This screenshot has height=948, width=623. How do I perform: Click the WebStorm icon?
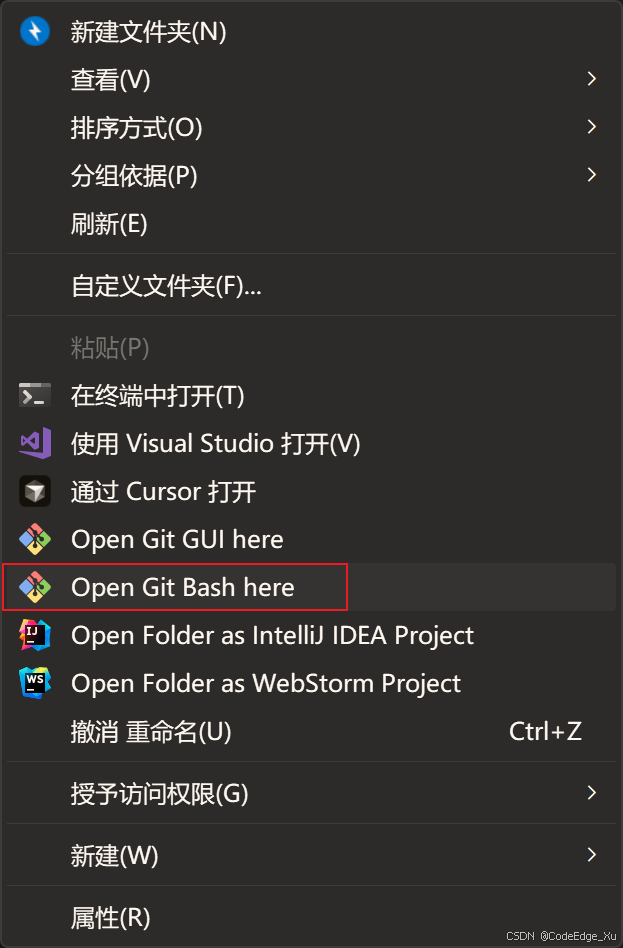34,683
